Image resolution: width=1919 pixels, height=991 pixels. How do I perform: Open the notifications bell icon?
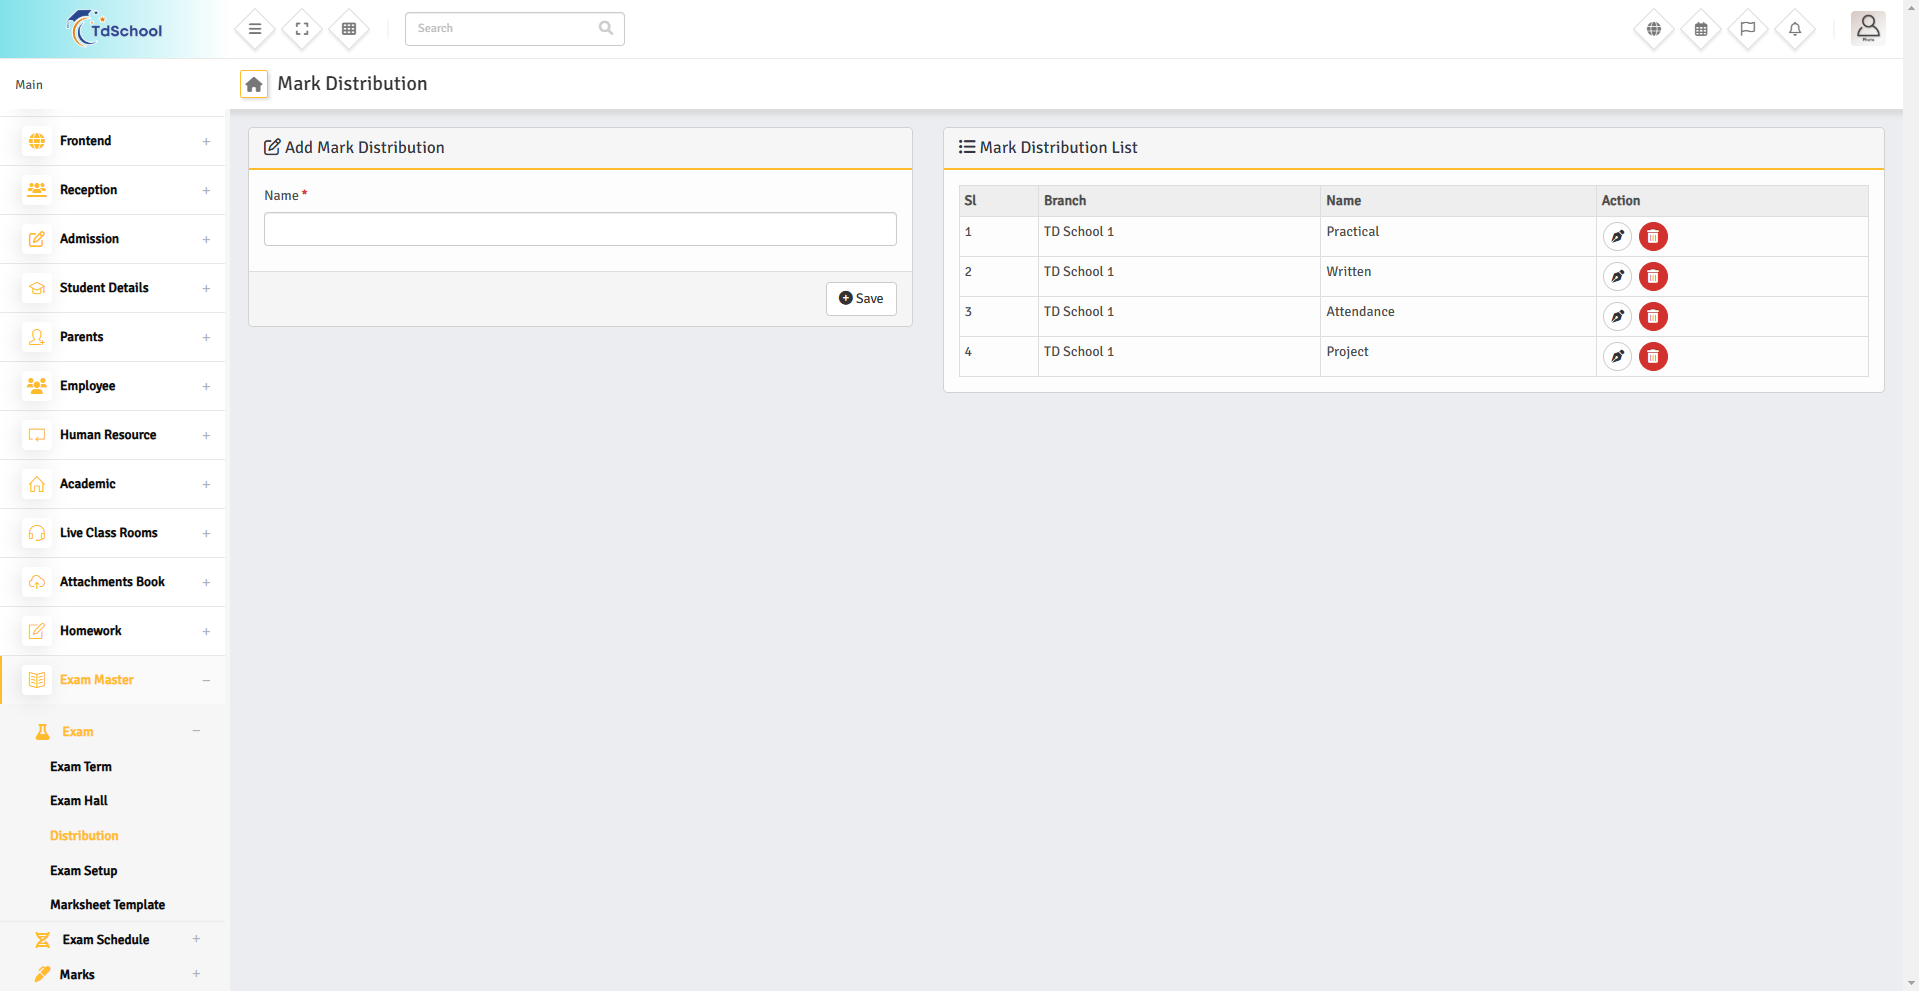(x=1795, y=29)
